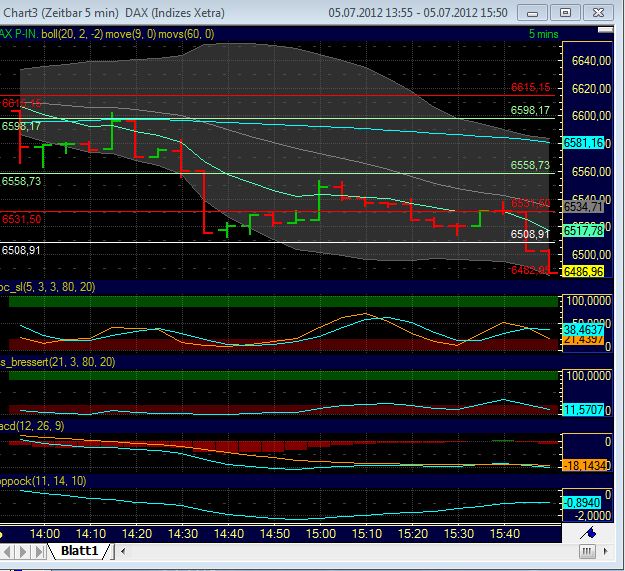
Task: Click the oc_sl(5, 3, 3, 80, 20) panel title
Action: pos(47,287)
